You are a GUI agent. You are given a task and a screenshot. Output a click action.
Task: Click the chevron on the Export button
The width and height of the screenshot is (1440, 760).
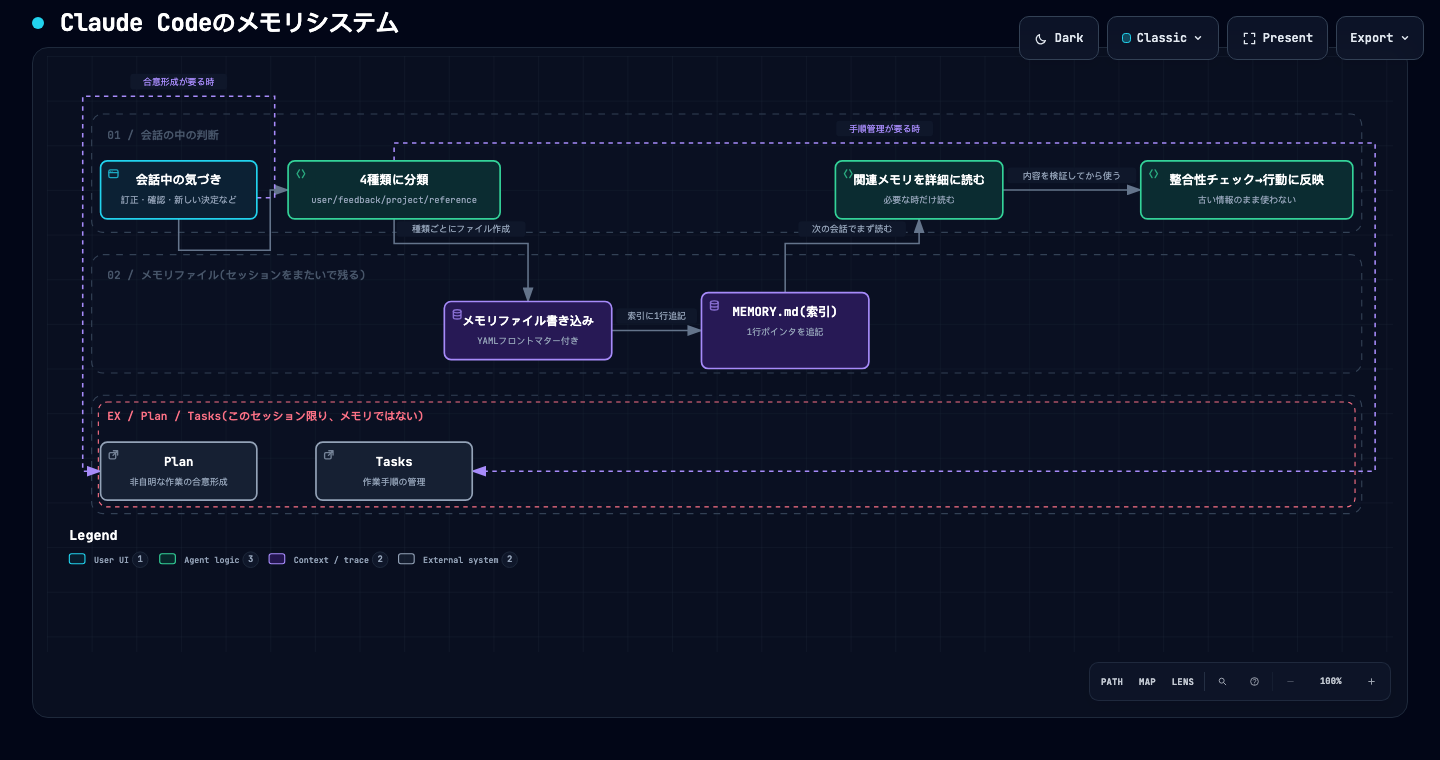tap(1405, 38)
